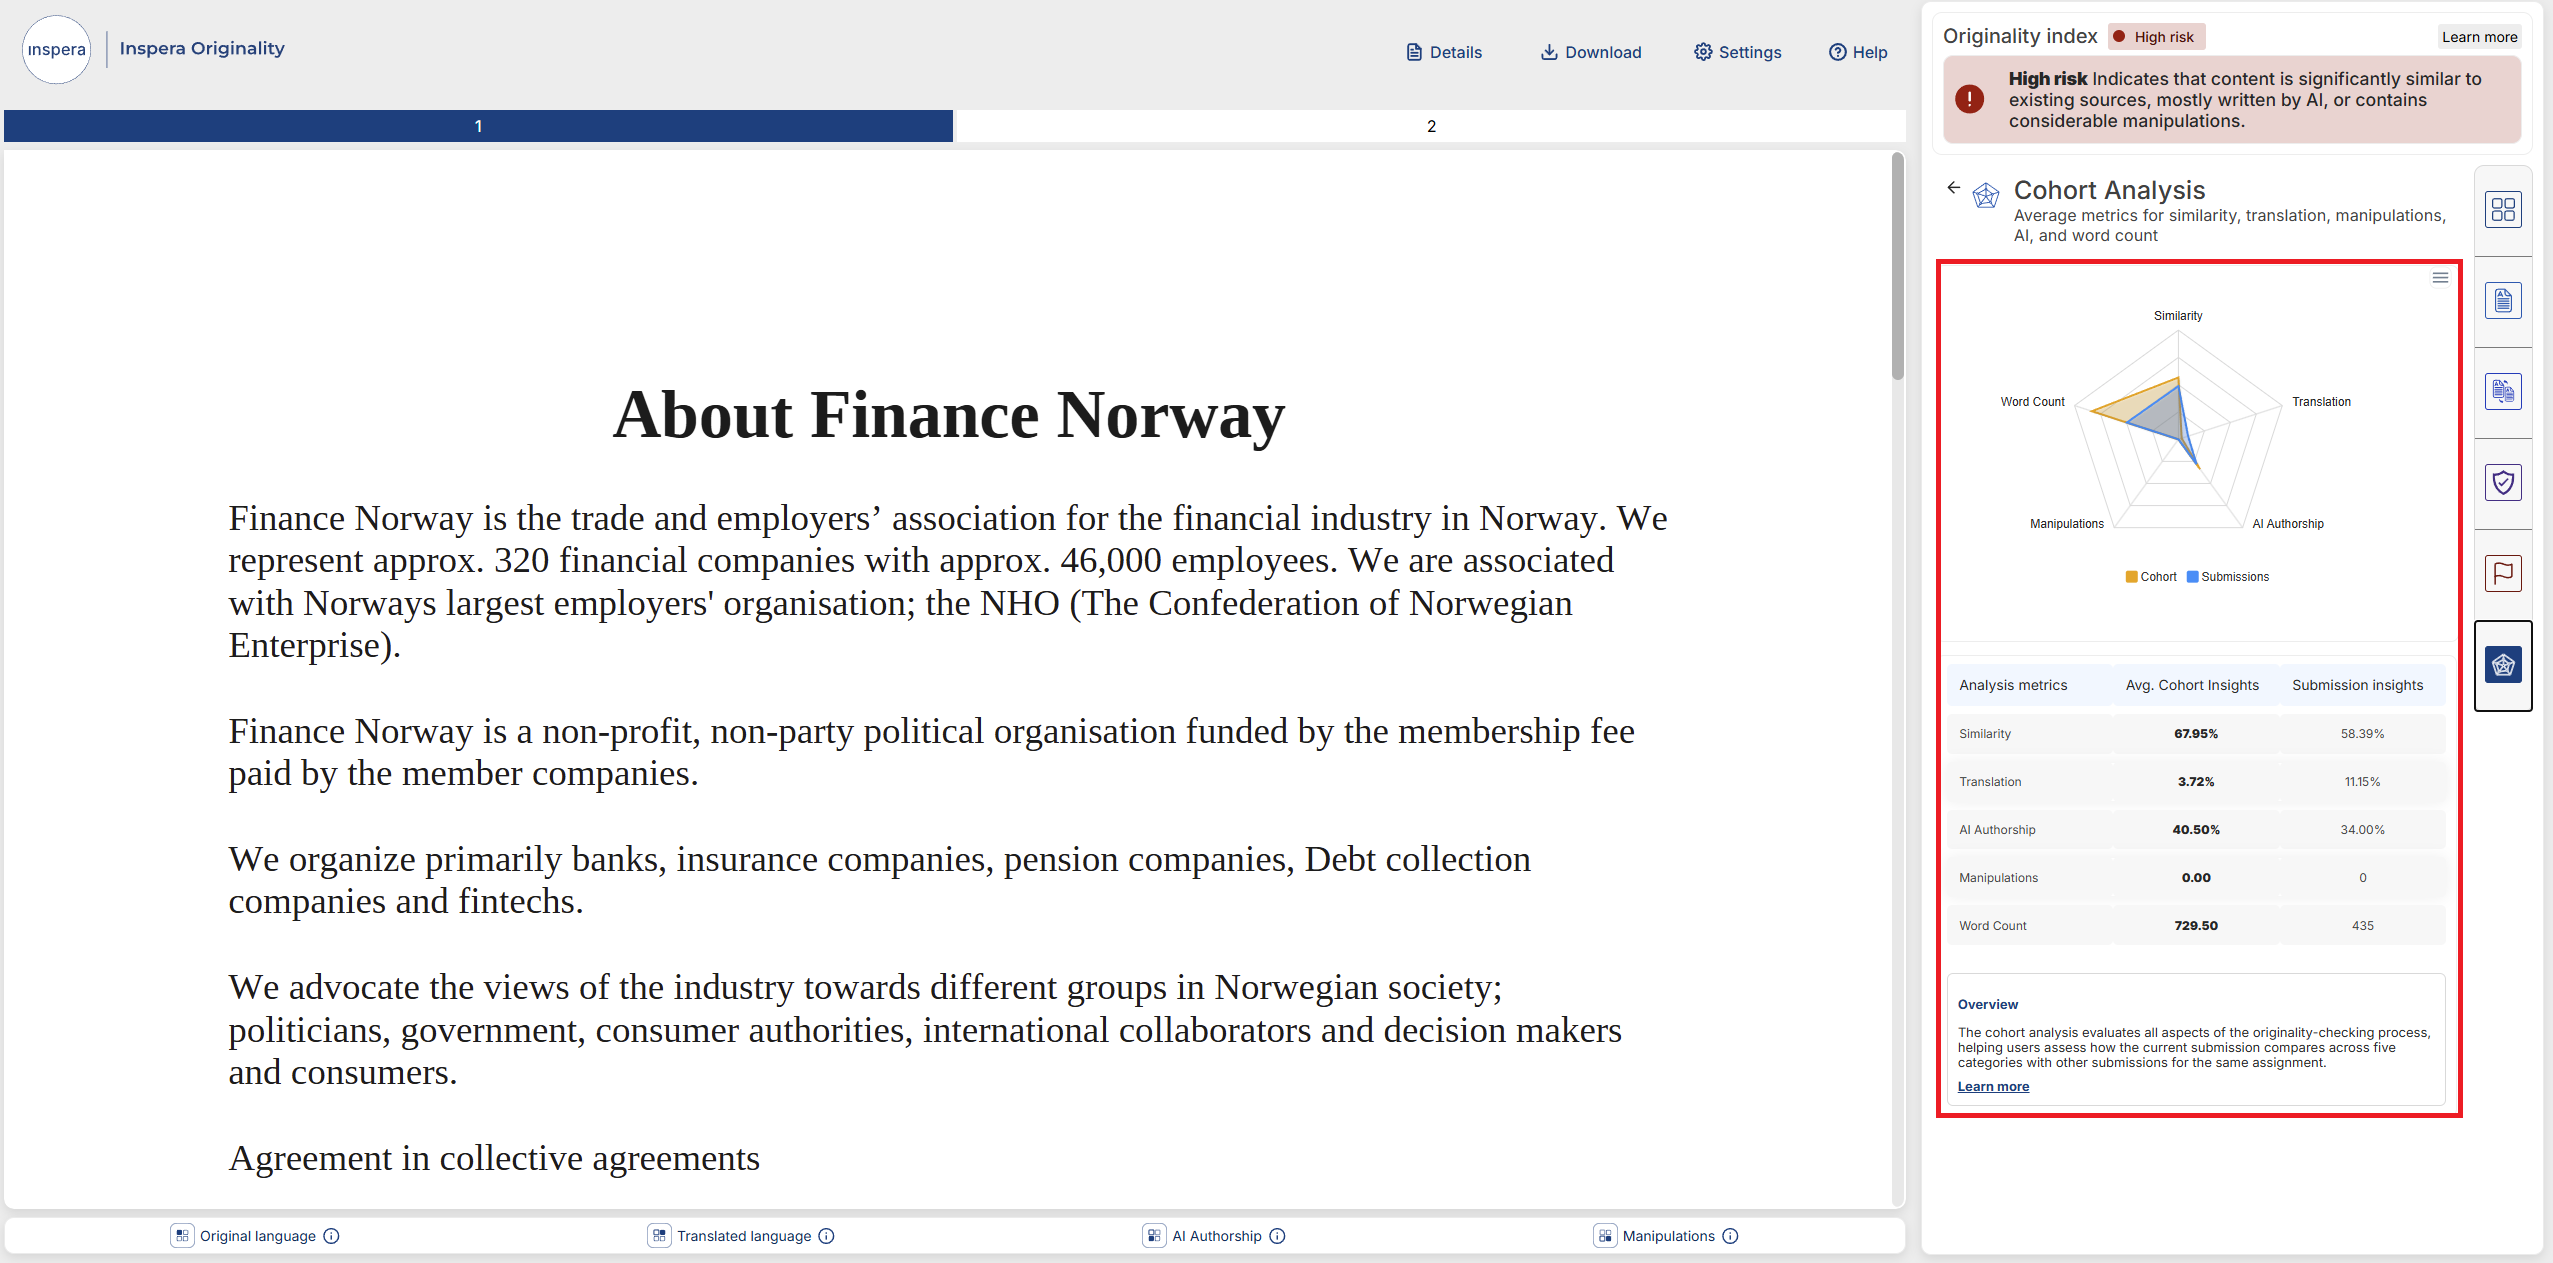Show info for AI Authorship
Screen dimensions: 2553x1263
coord(1277,1236)
